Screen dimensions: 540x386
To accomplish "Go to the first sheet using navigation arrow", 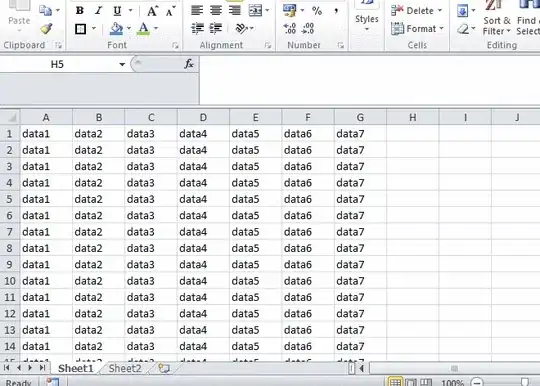I will pos(6,368).
